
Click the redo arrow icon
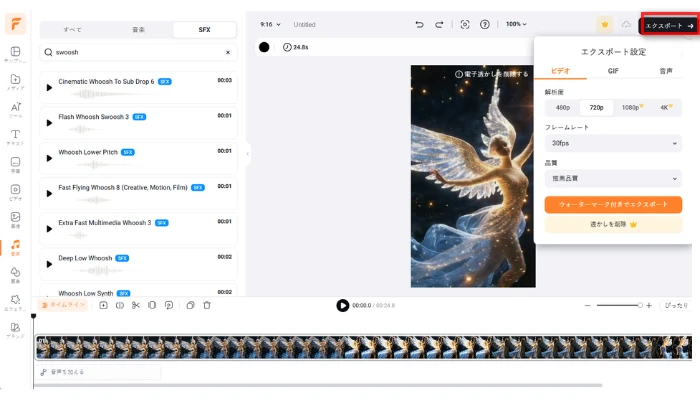[441, 24]
